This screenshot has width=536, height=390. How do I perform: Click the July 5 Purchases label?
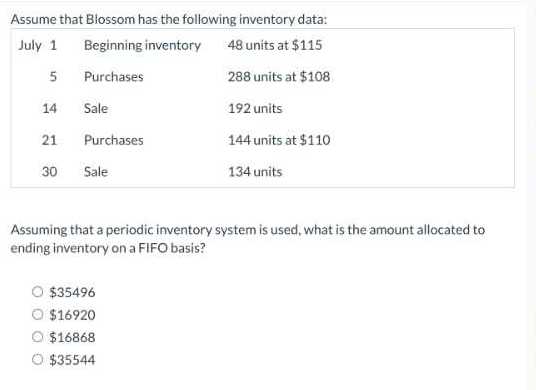[114, 77]
